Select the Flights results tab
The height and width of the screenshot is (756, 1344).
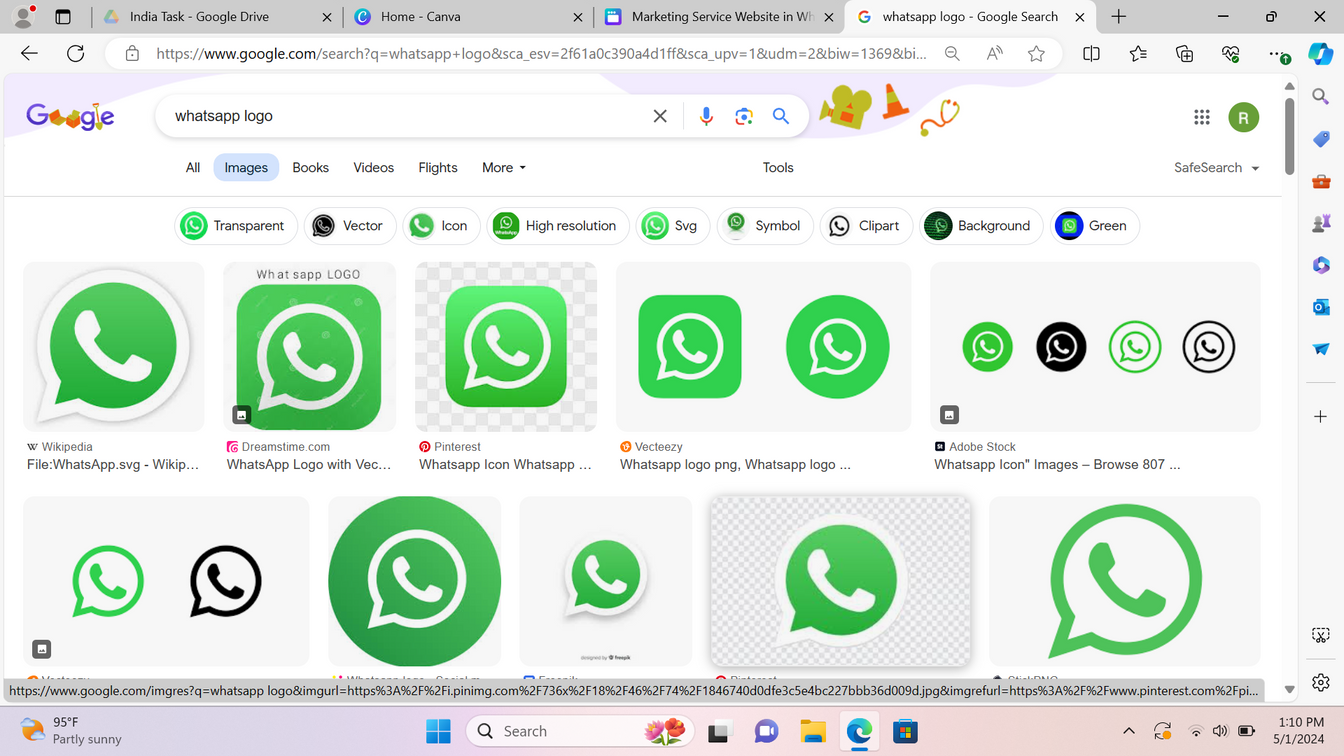(x=438, y=167)
